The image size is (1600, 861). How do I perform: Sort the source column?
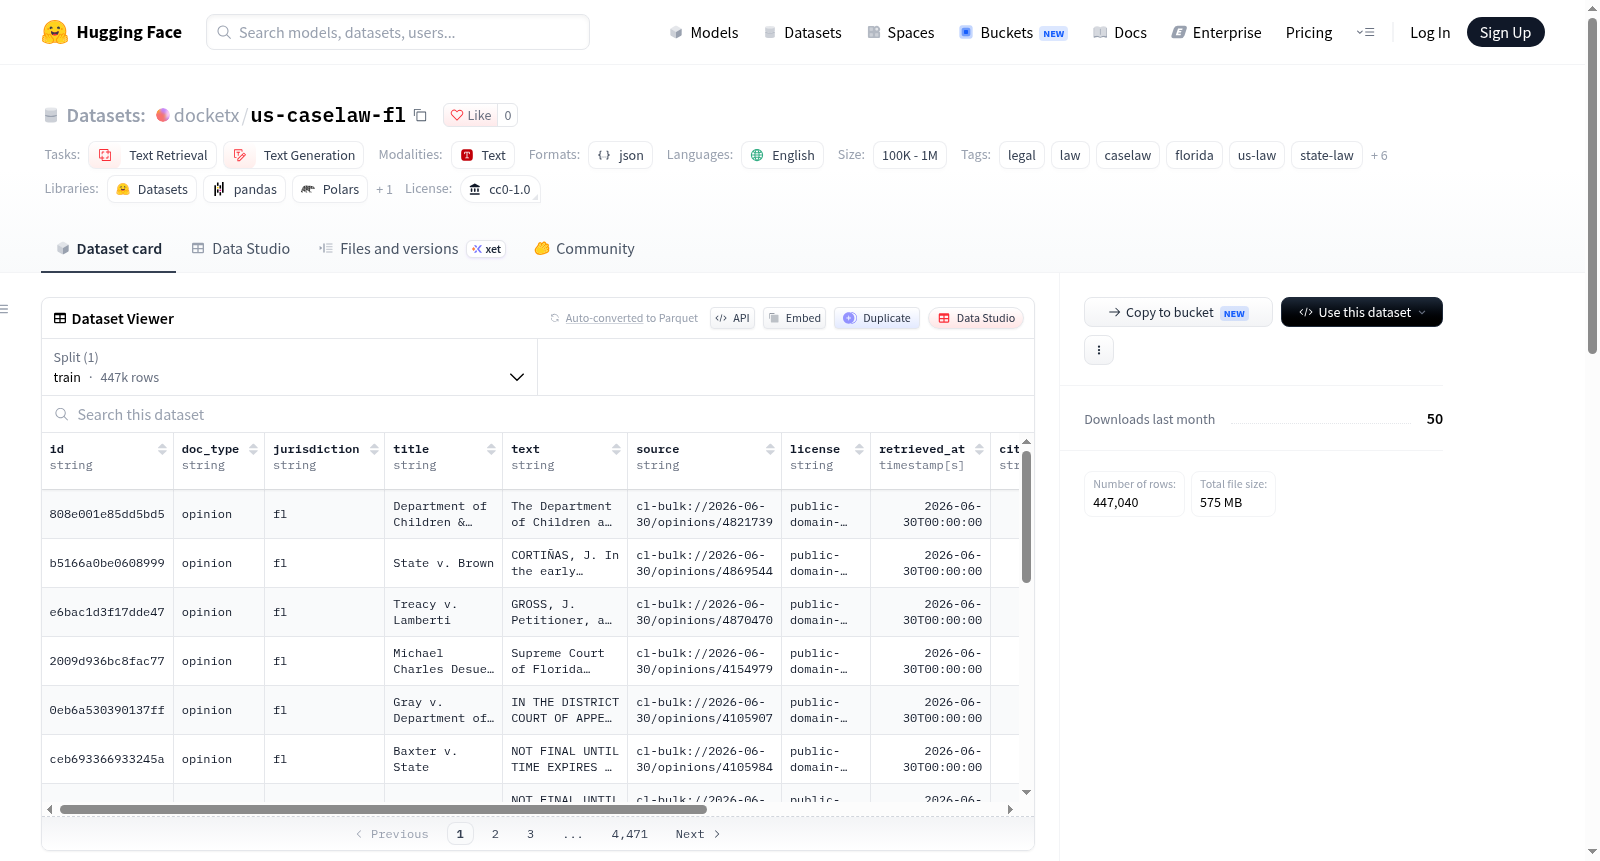(770, 450)
